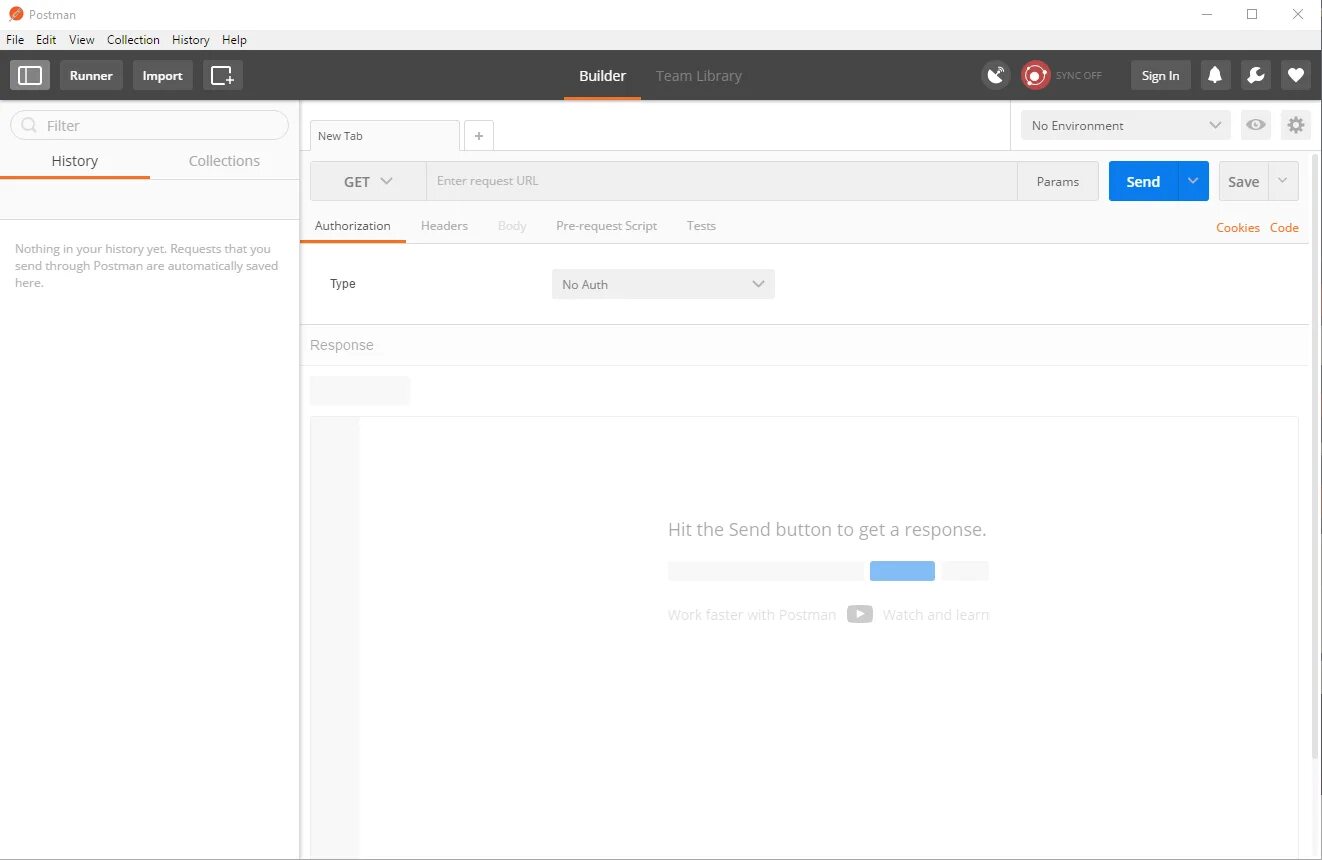
Task: Open the No Environment dropdown
Action: coord(1125,125)
